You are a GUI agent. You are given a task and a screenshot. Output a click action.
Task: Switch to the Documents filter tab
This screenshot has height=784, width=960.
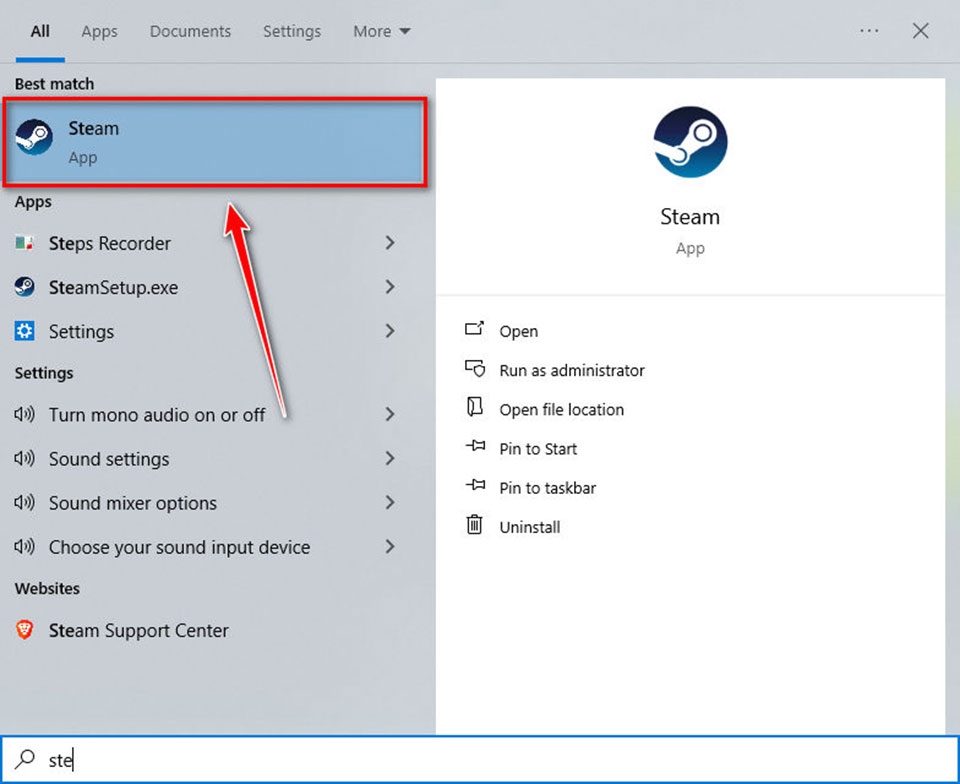(x=190, y=31)
